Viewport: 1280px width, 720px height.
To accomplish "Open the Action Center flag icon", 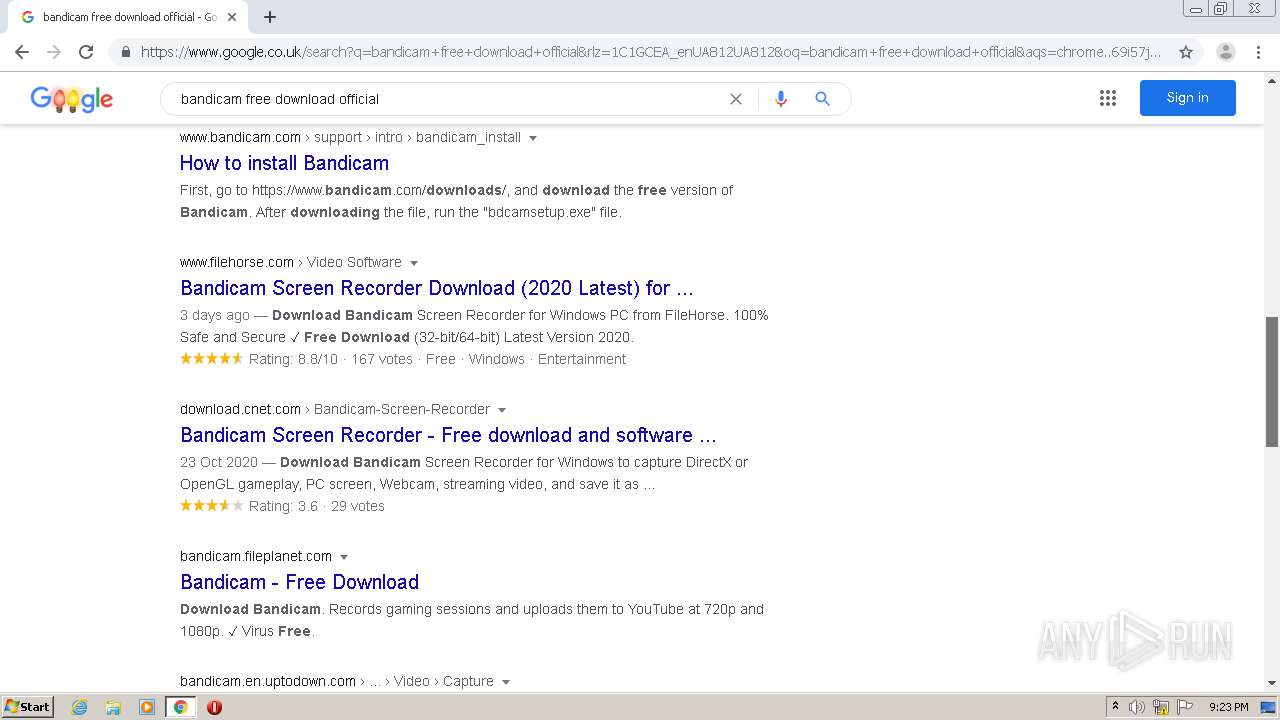I will tap(1184, 707).
